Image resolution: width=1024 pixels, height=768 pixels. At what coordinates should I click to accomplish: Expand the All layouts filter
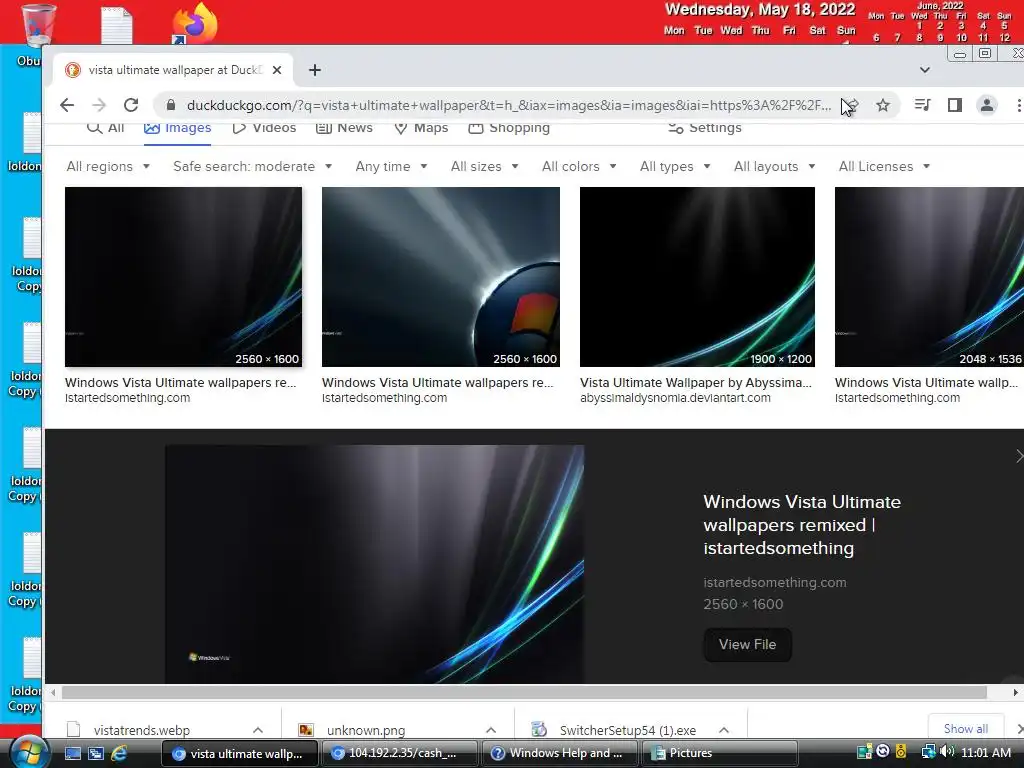coord(775,167)
